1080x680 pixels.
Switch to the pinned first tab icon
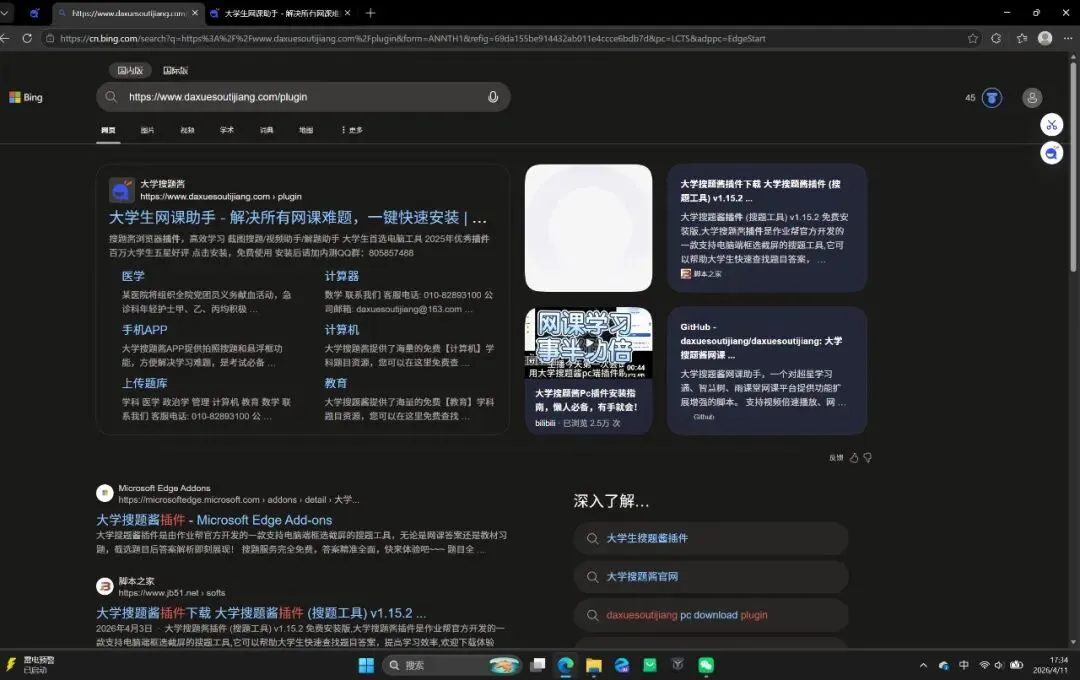(x=34, y=12)
